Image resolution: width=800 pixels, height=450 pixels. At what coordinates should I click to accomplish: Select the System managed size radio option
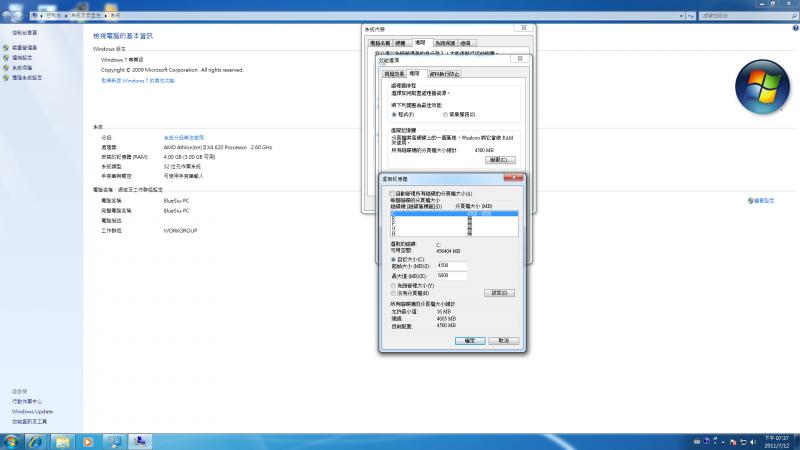click(393, 285)
